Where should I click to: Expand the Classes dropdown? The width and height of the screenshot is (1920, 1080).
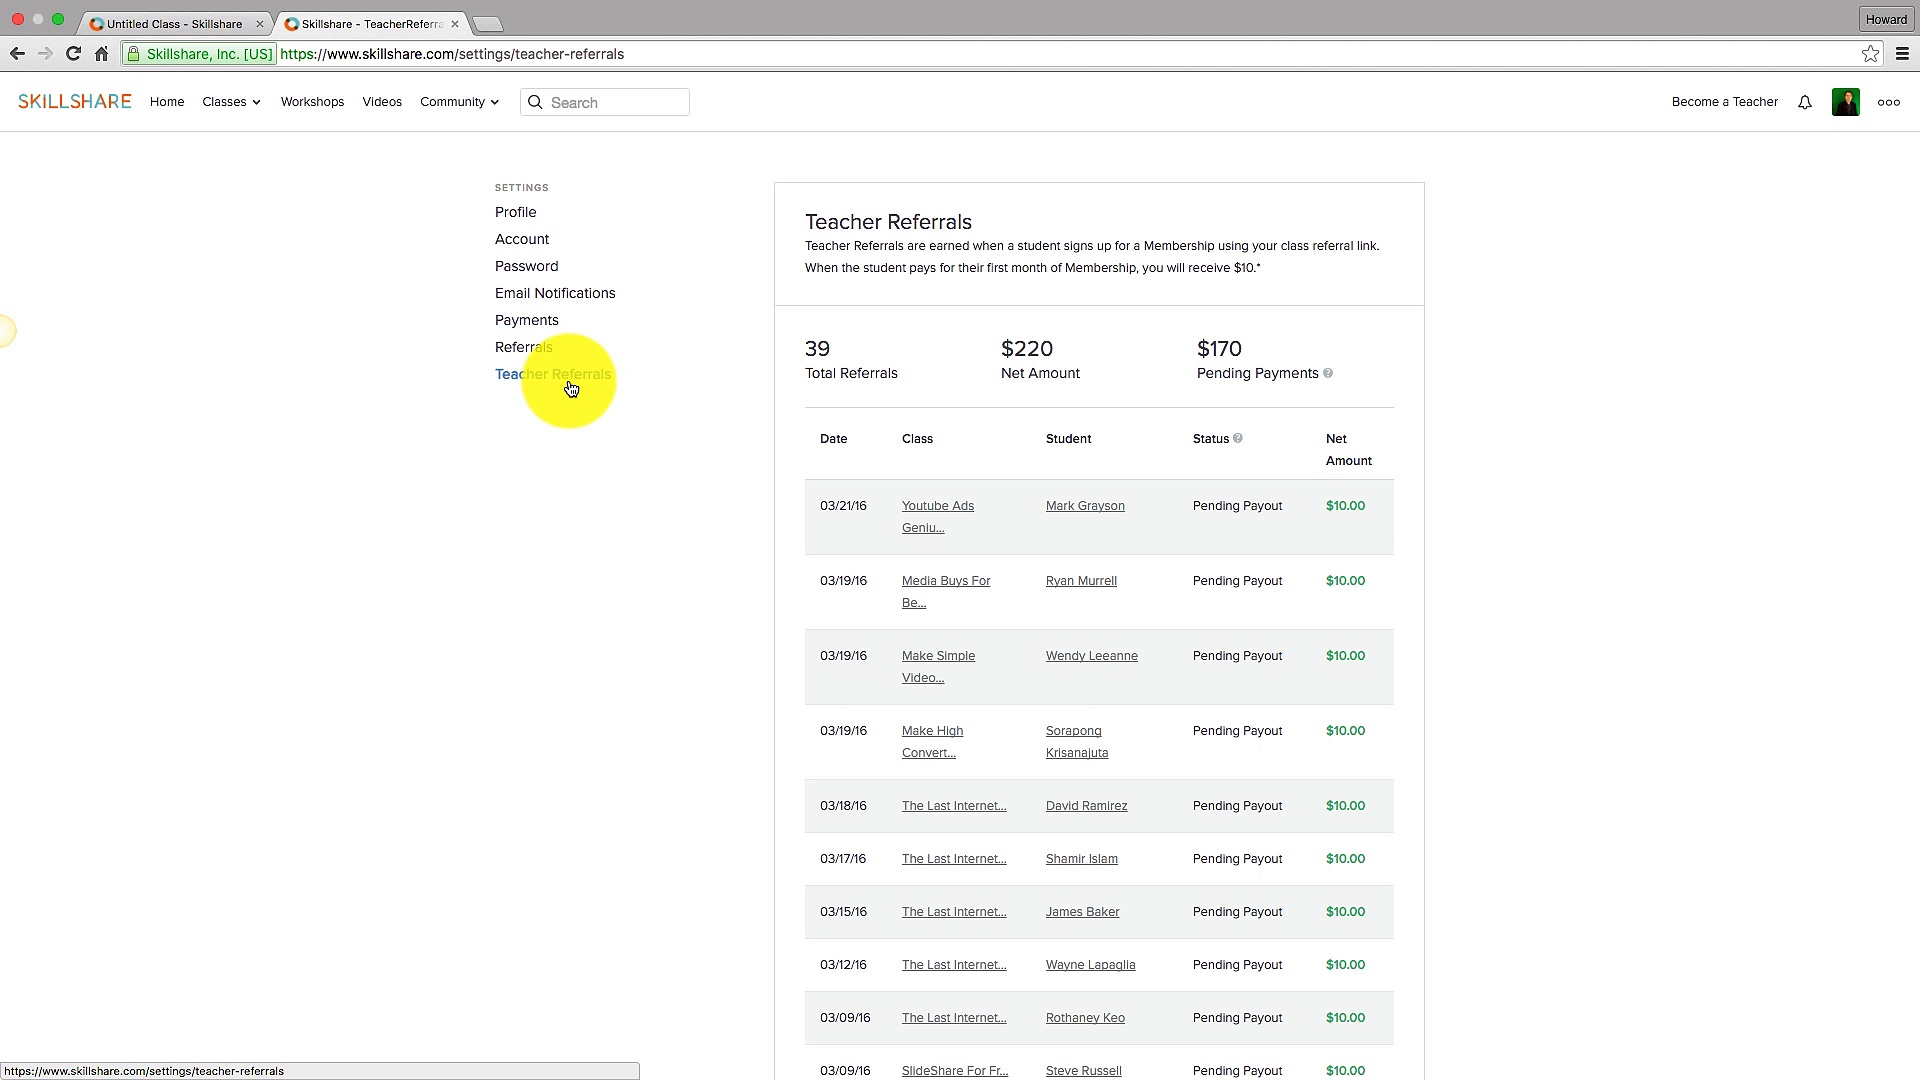231,101
